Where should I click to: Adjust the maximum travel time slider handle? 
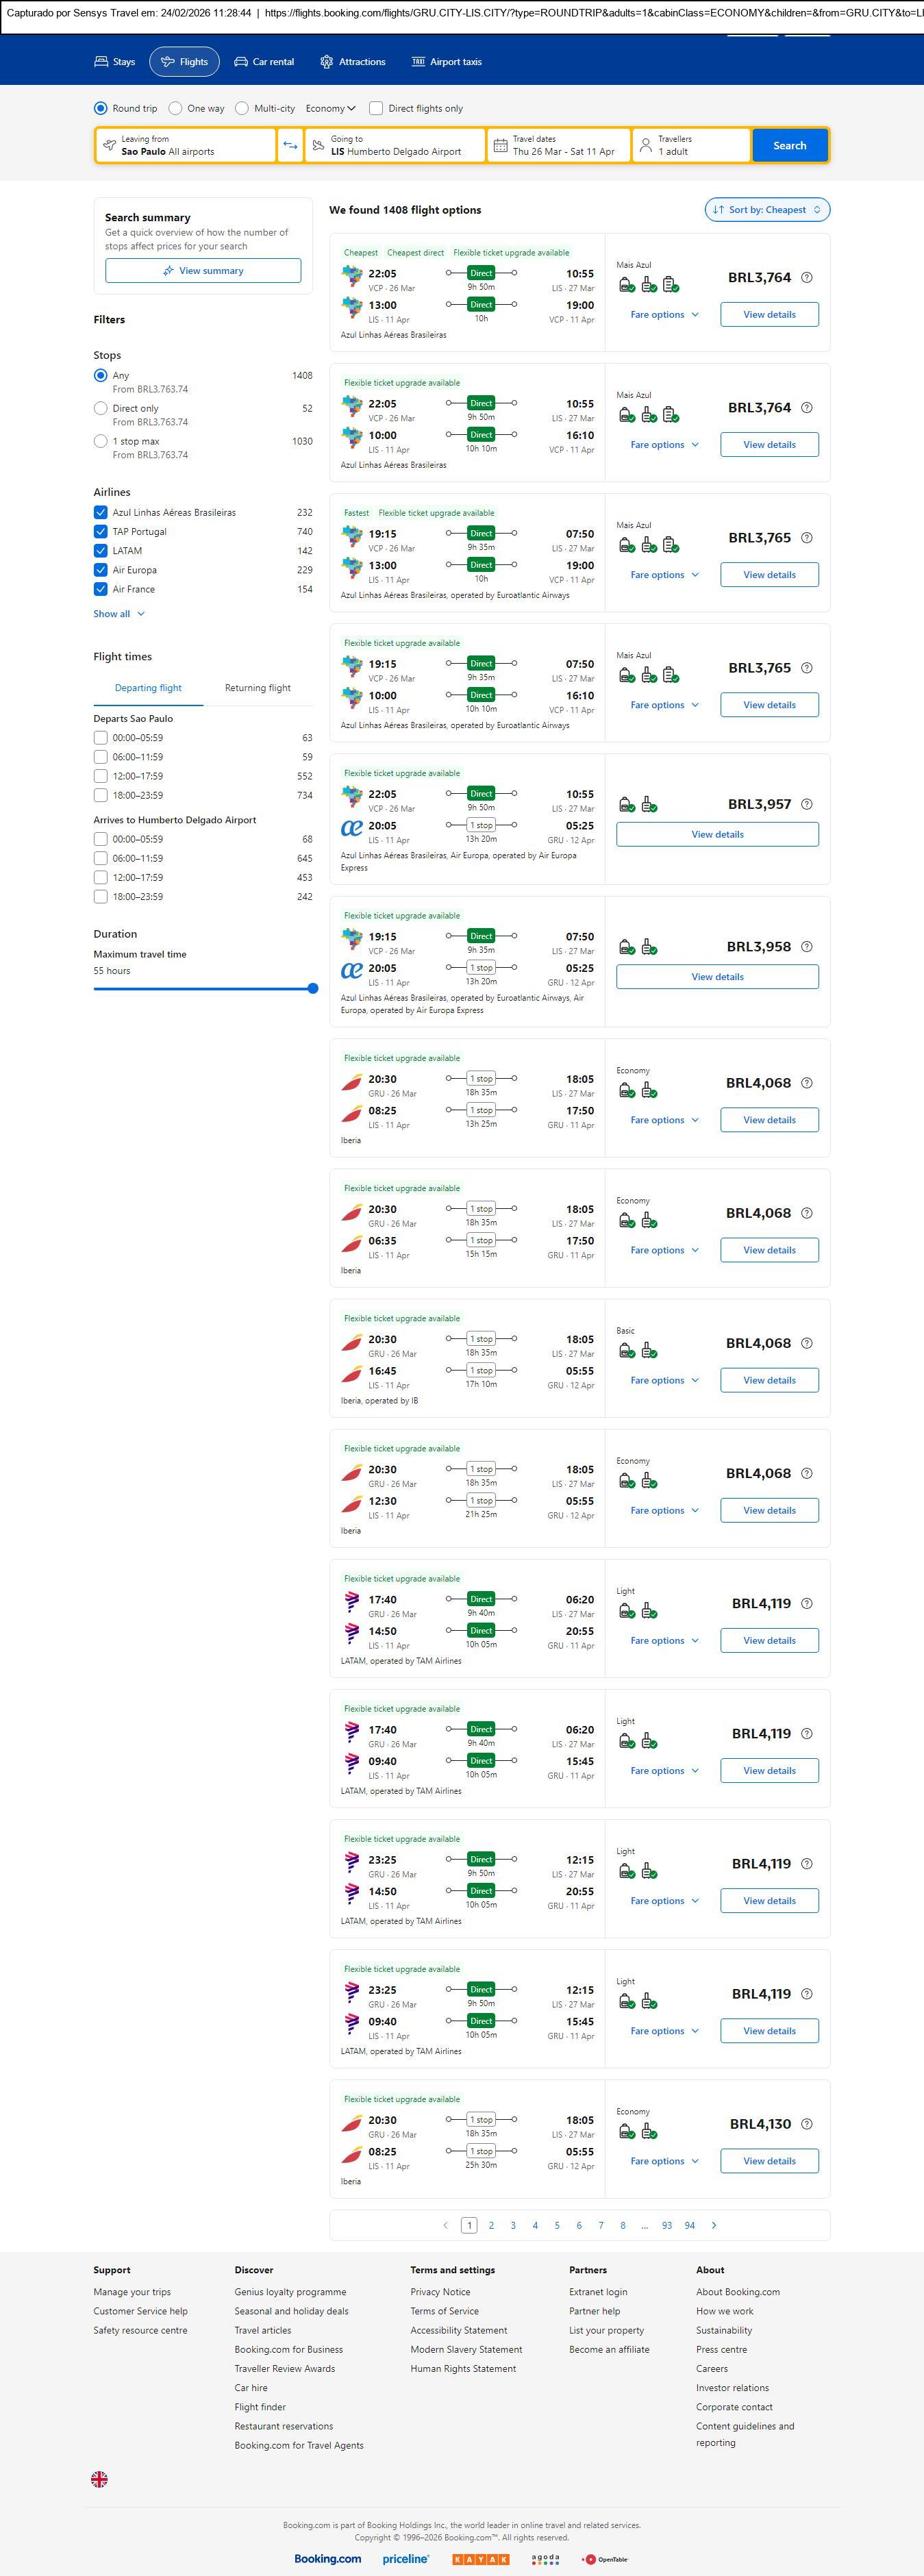point(313,989)
